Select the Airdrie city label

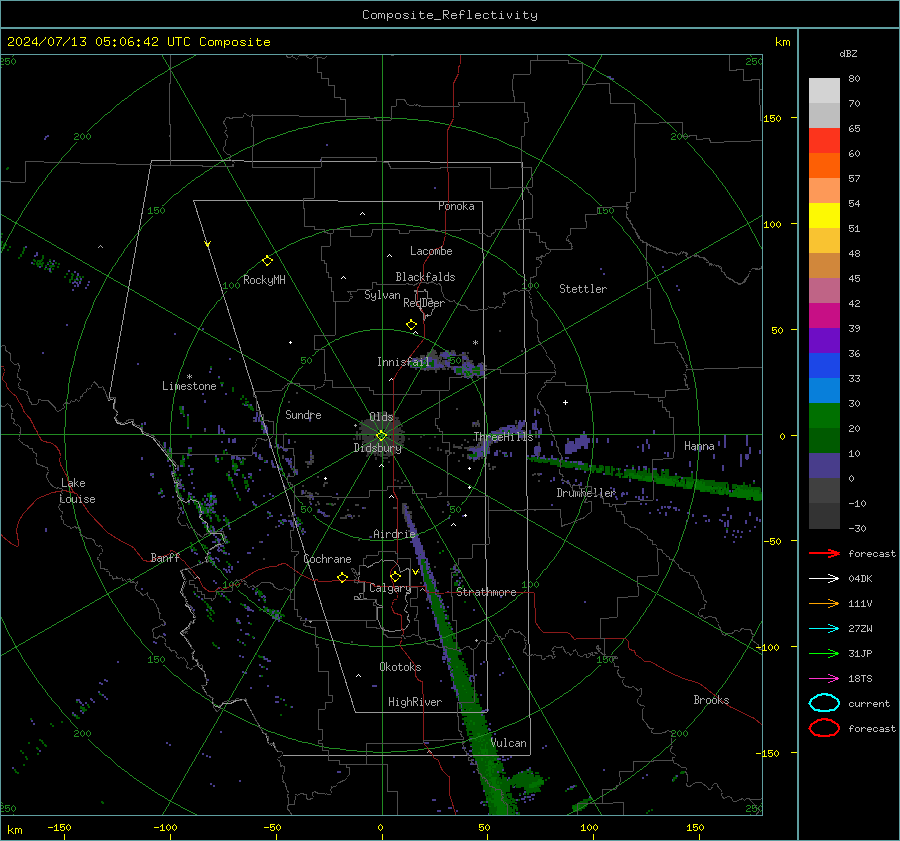(394, 534)
